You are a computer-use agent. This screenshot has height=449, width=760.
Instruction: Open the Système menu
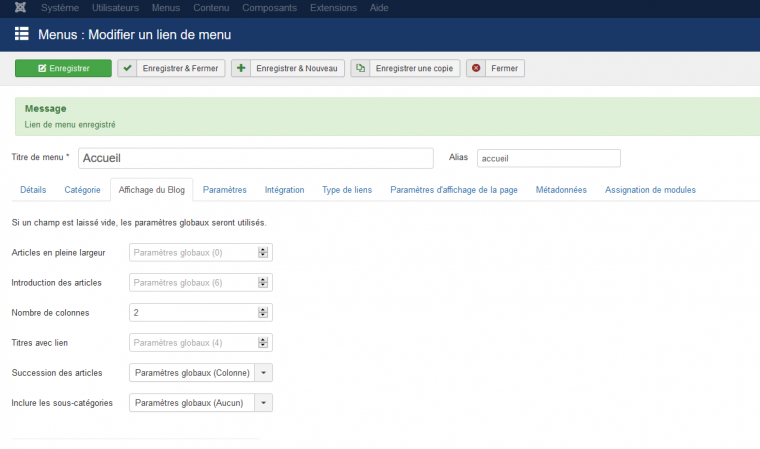pos(60,8)
